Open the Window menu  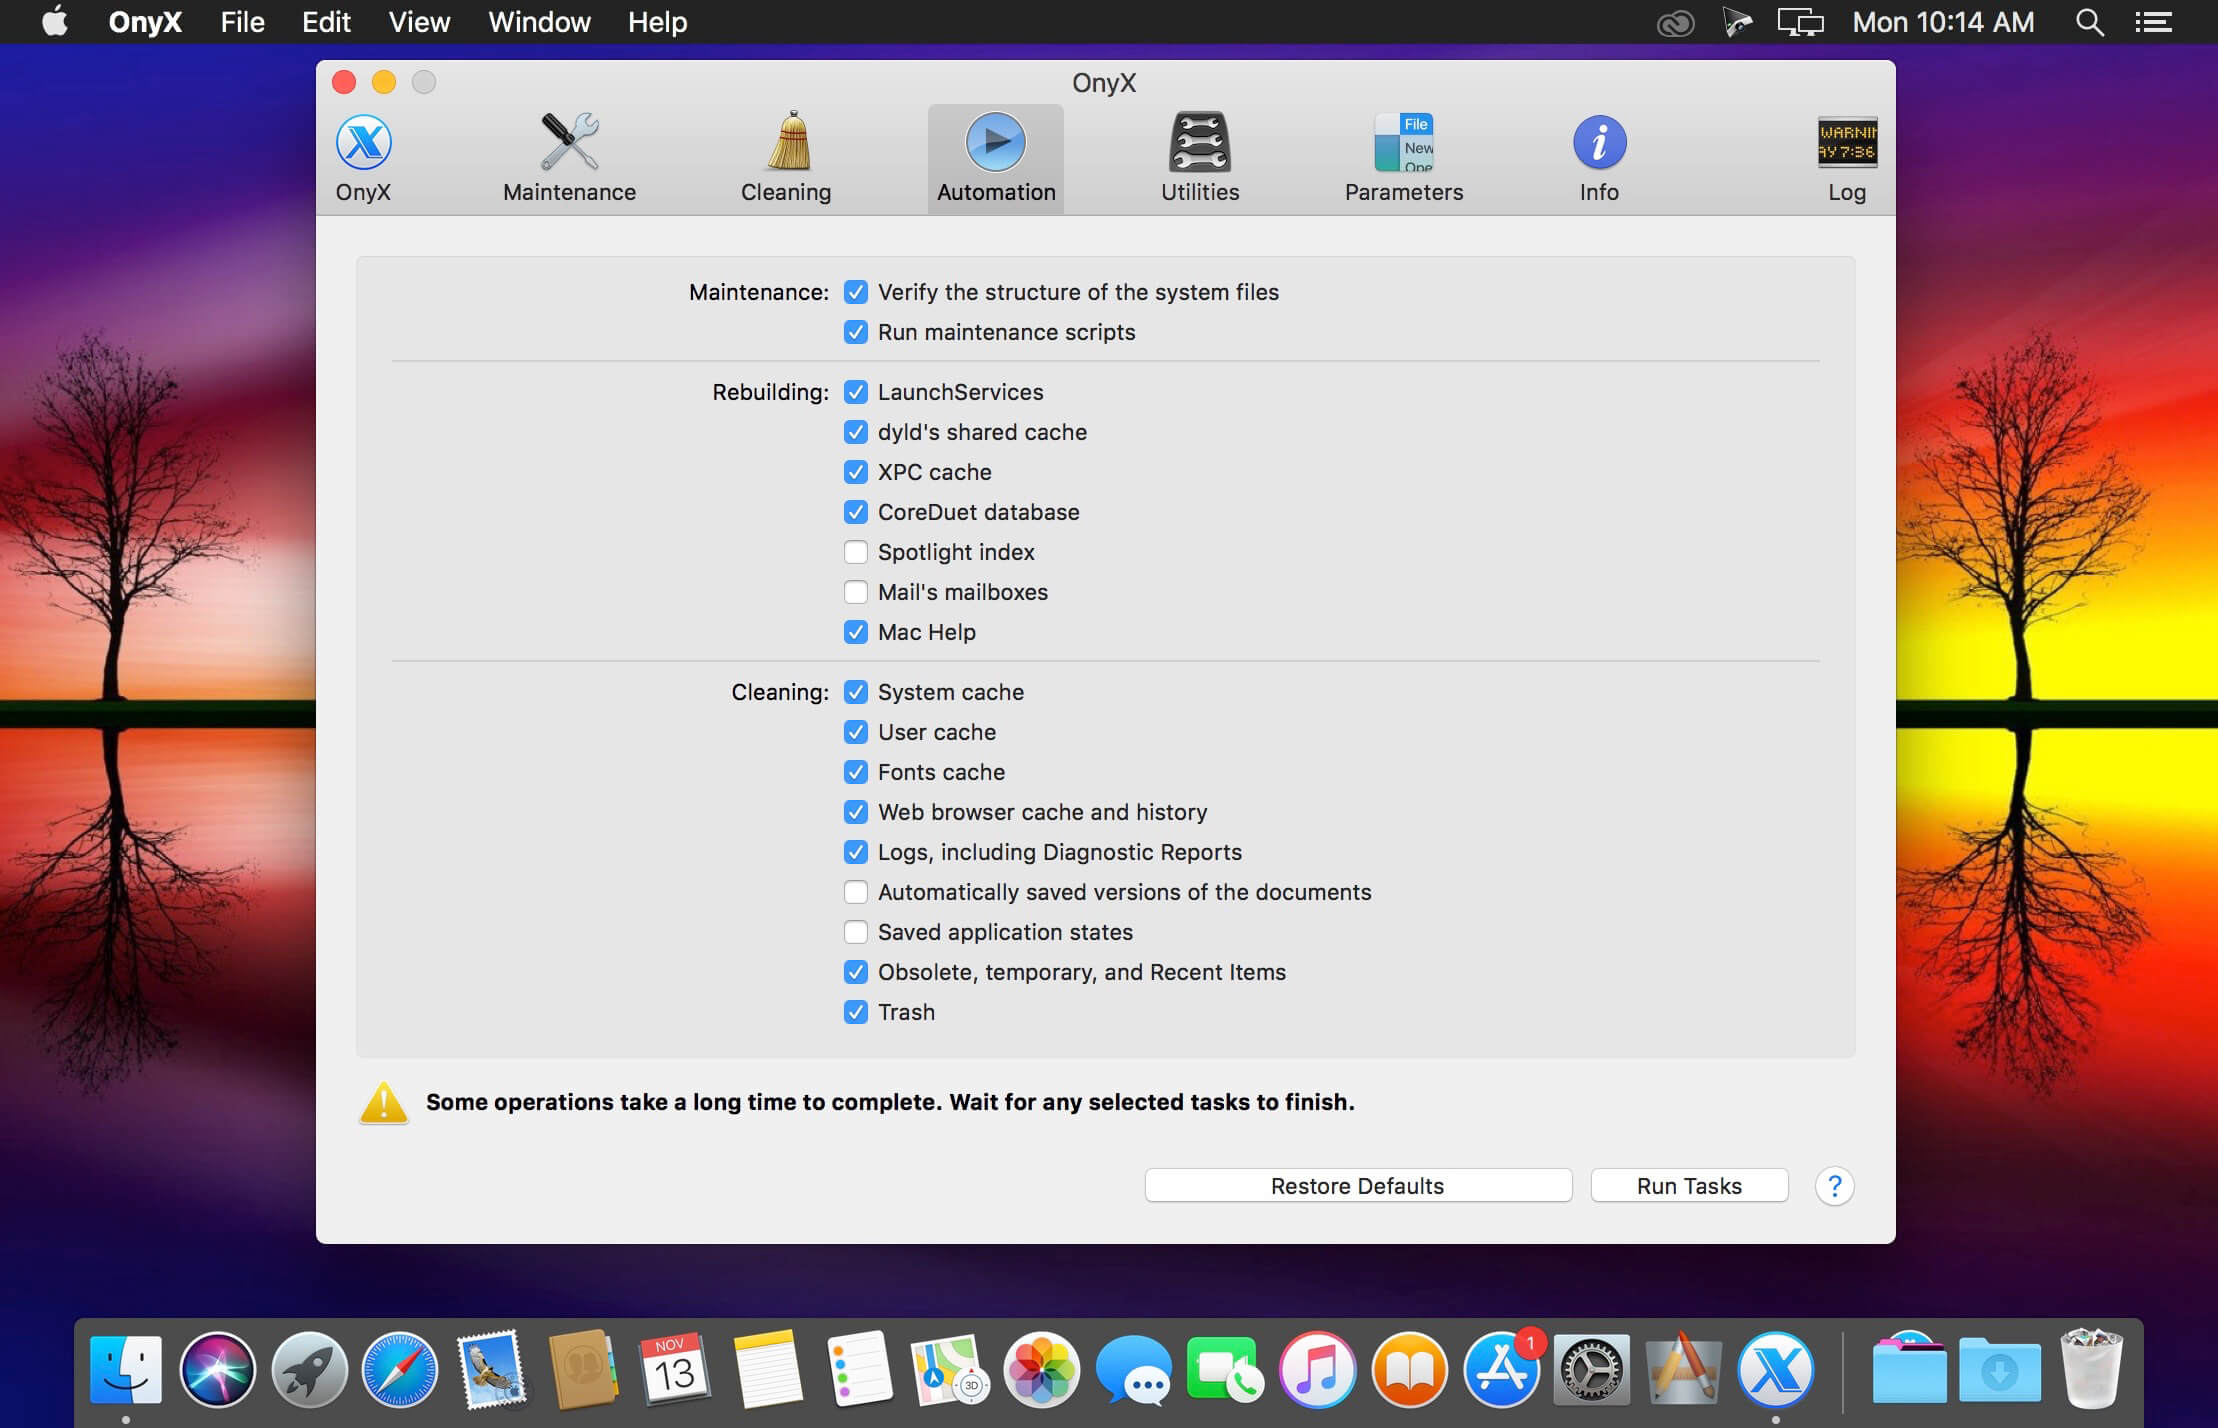(x=539, y=22)
